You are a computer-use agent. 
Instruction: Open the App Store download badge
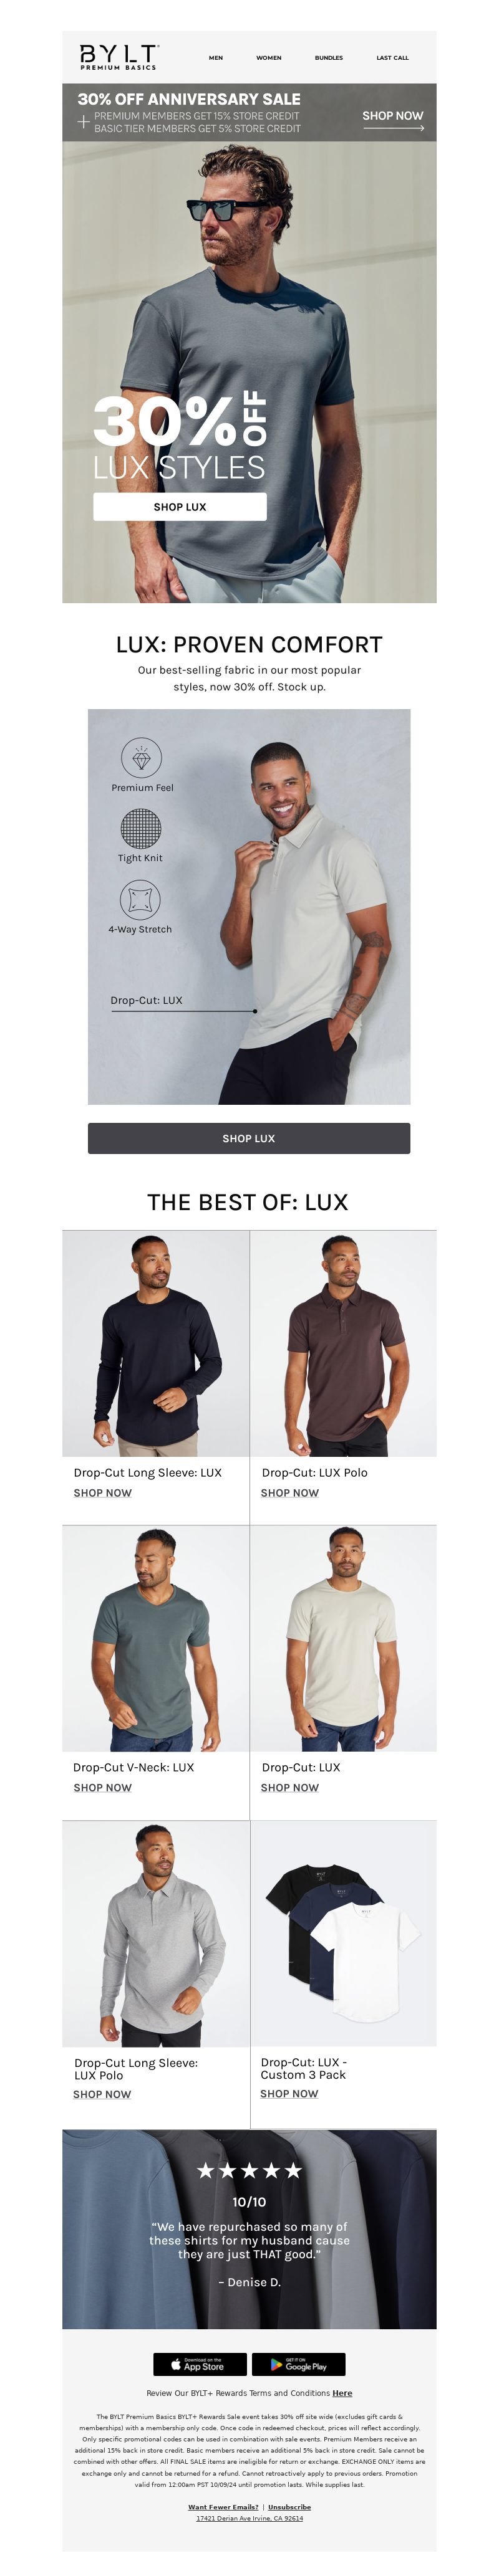click(200, 2365)
